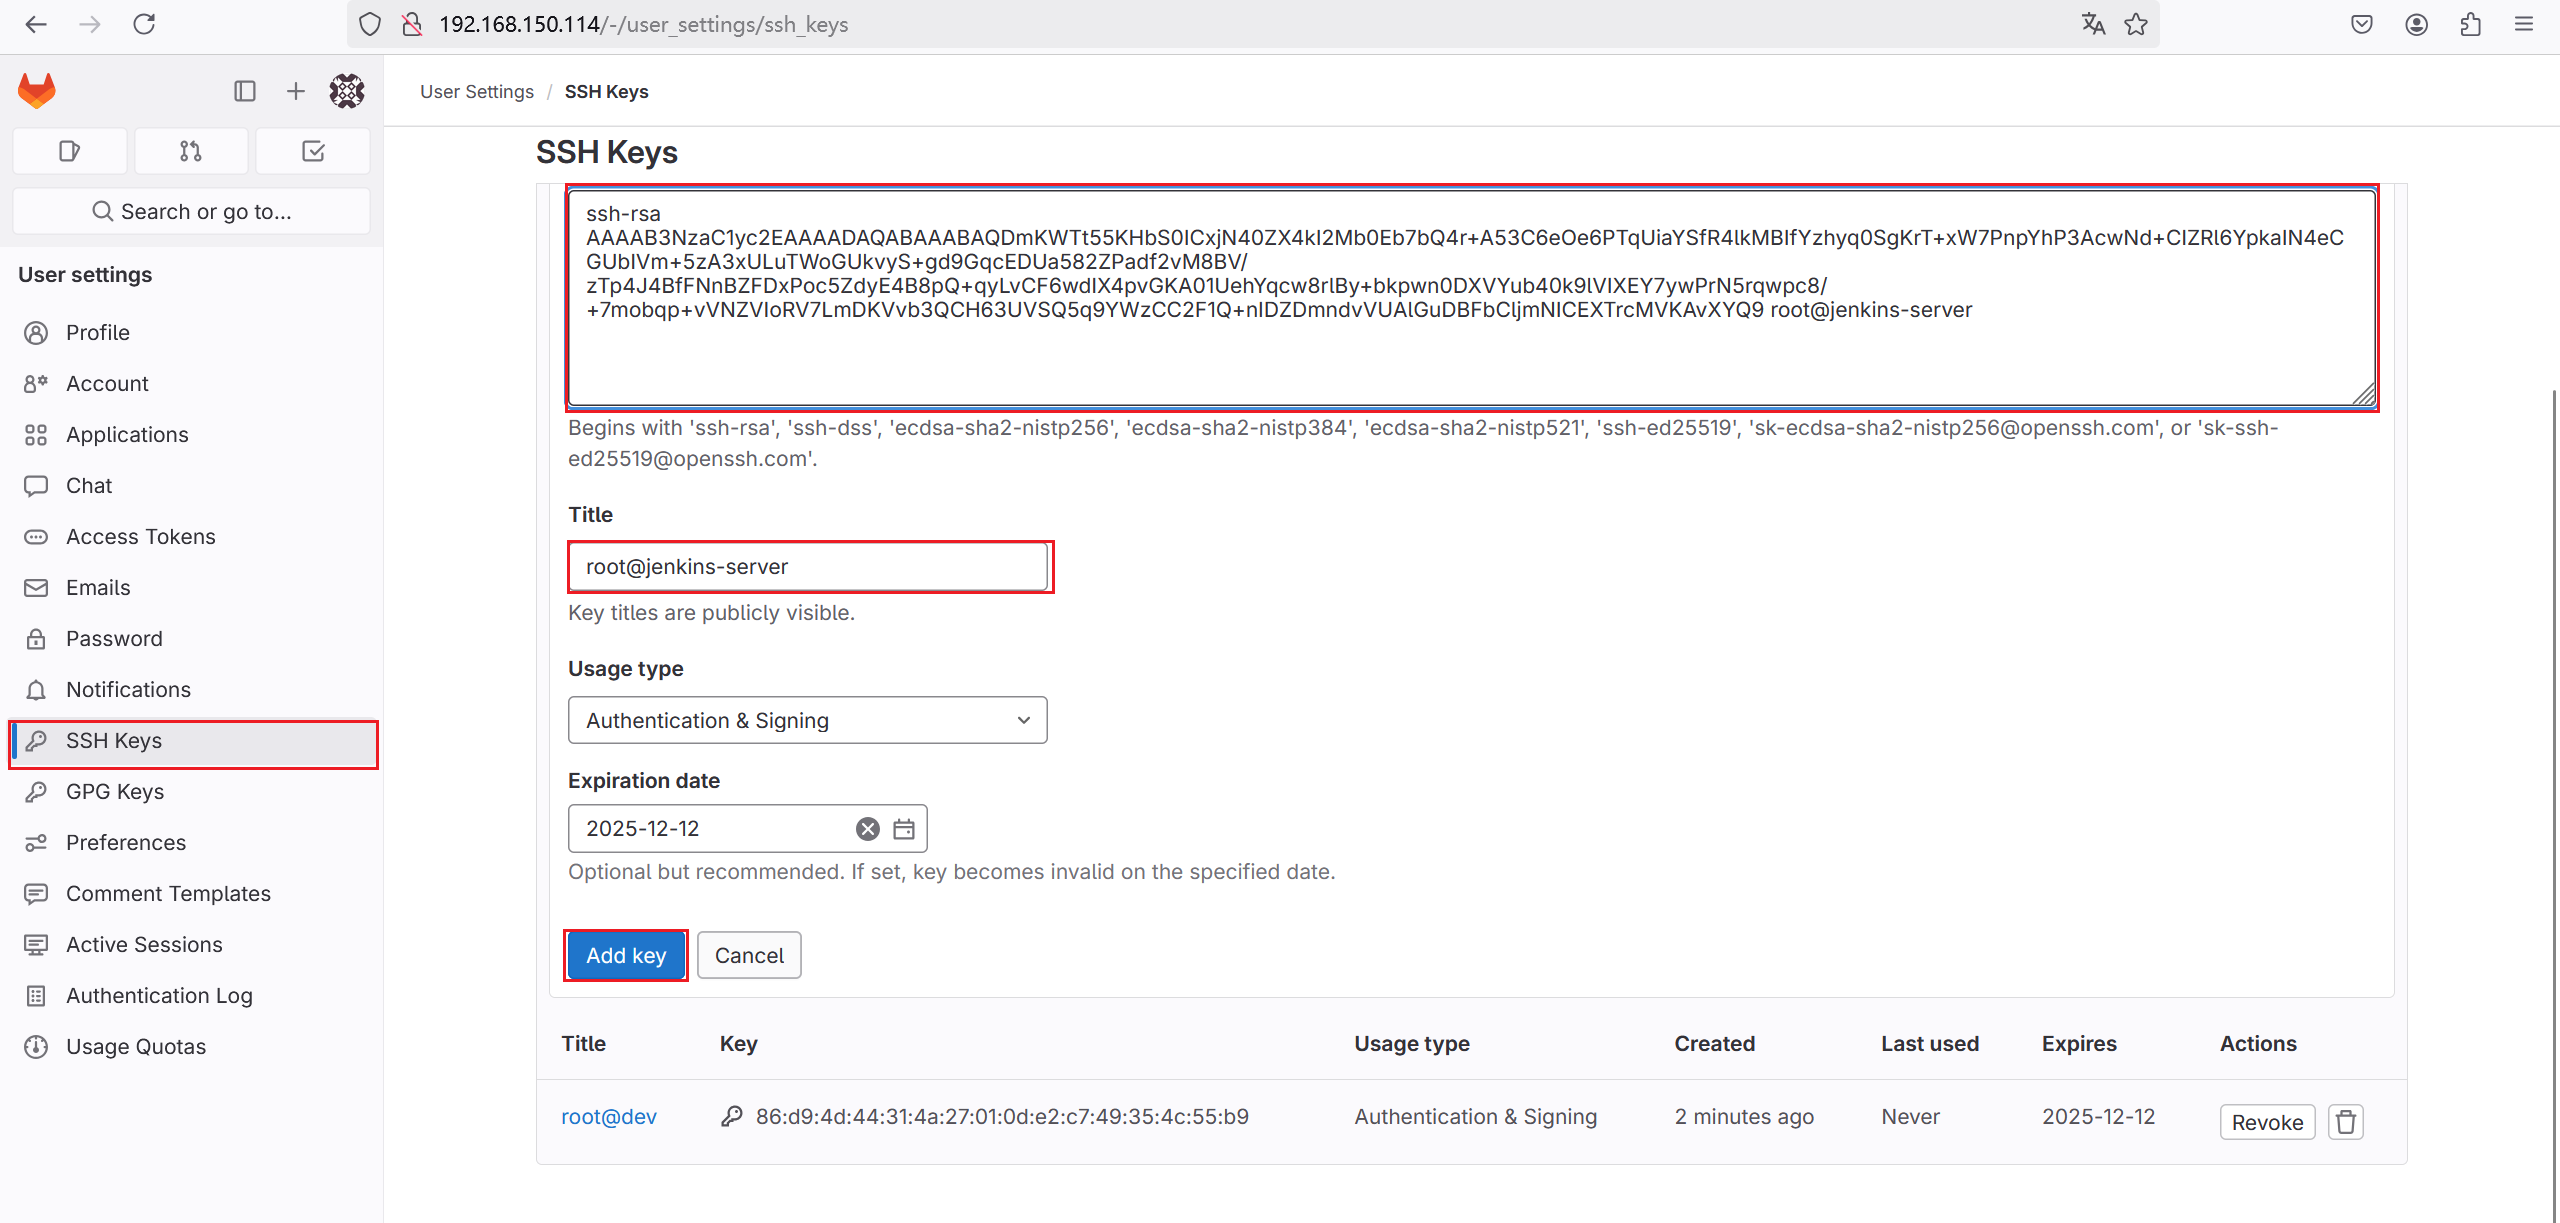Clear the expiration date value
2560x1223 pixels.
click(868, 829)
